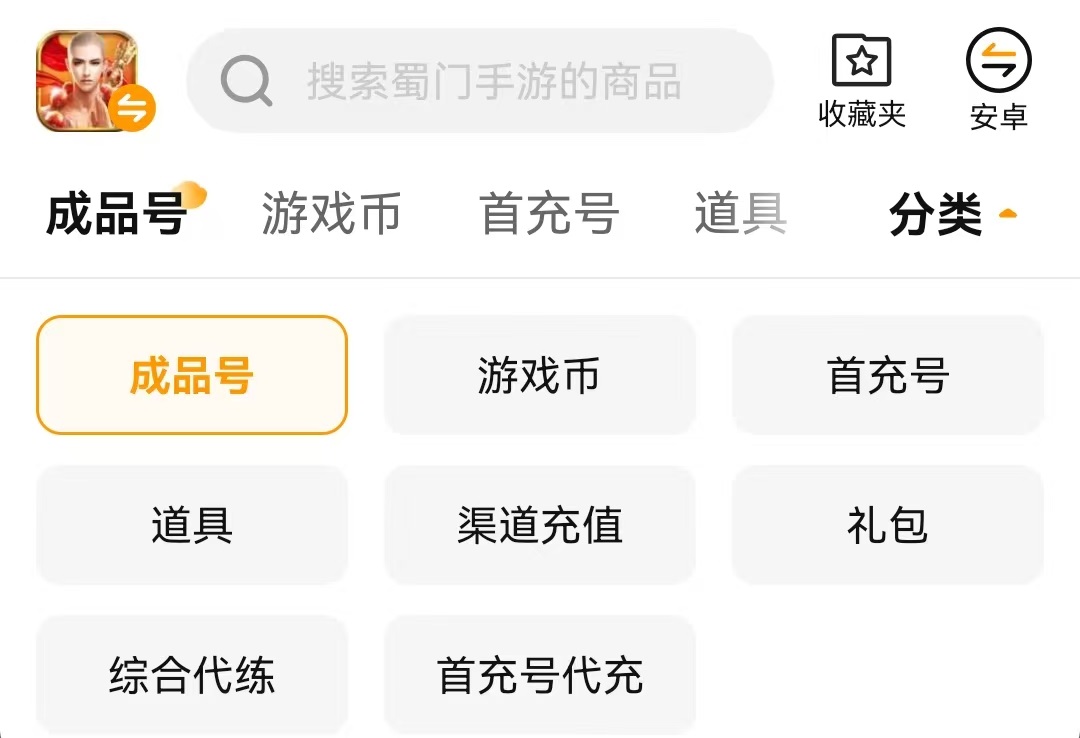The height and width of the screenshot is (738, 1080).
Task: Click the orange arrow beside 分类
Action: coord(1008,213)
